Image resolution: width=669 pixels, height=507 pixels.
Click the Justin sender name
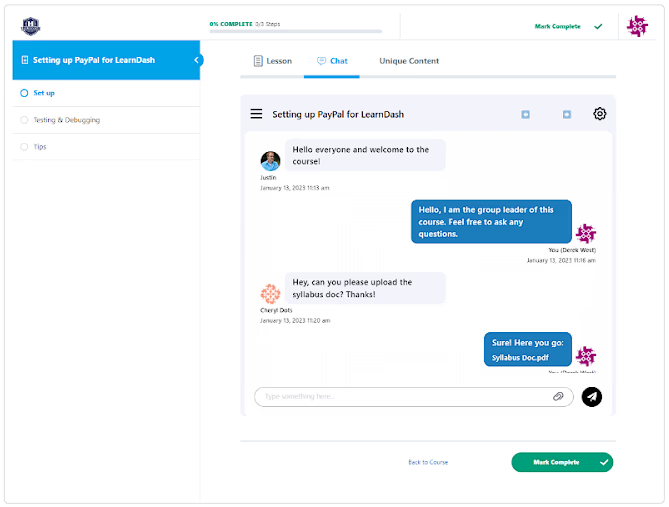point(268,178)
